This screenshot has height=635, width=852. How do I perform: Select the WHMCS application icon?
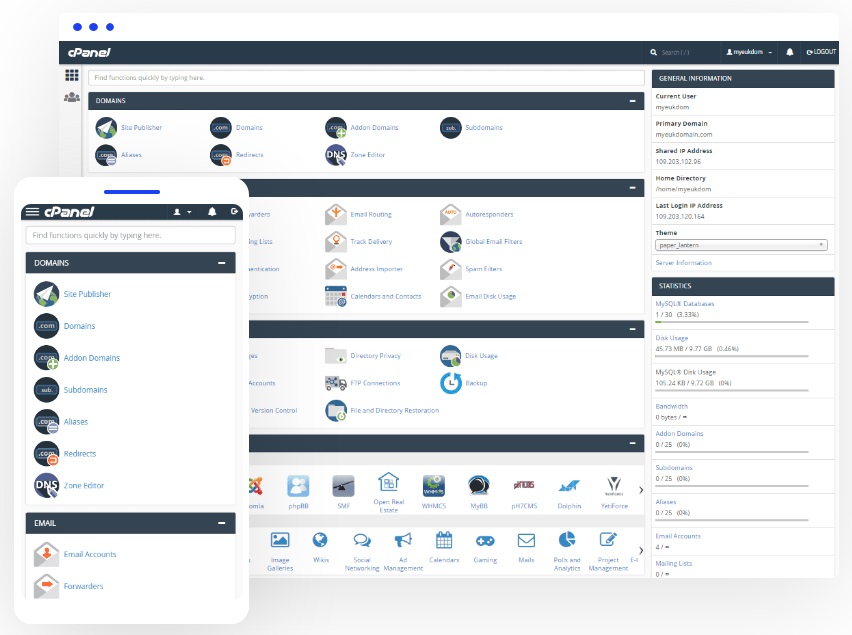pos(433,486)
